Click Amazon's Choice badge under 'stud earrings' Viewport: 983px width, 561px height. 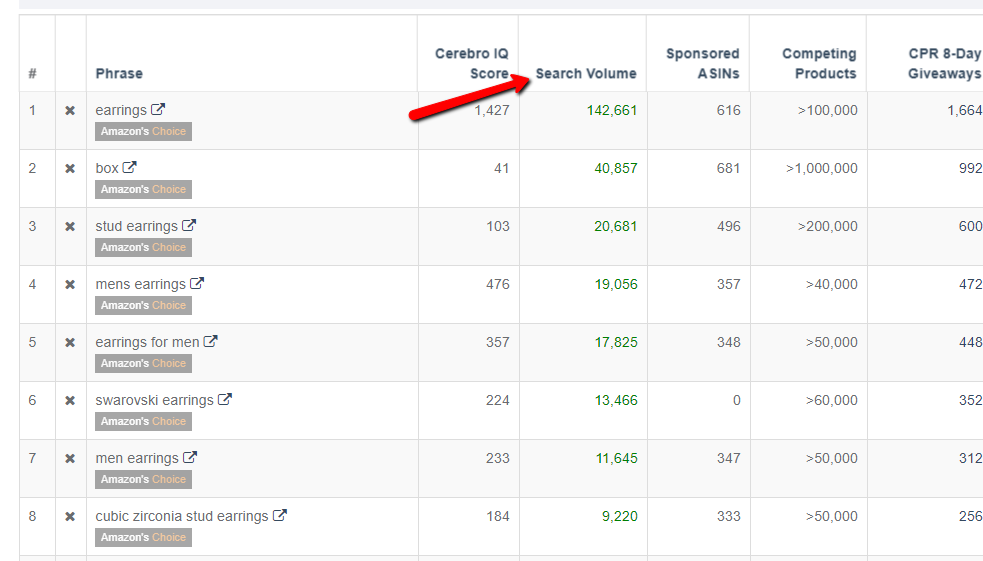[144, 248]
